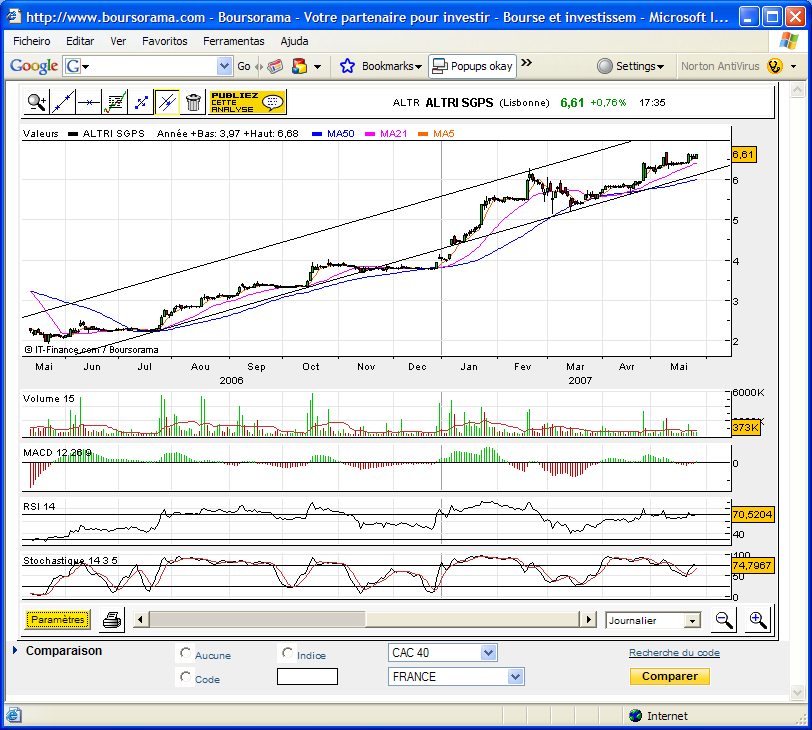
Task: Select the Code radio button
Action: tap(185, 677)
